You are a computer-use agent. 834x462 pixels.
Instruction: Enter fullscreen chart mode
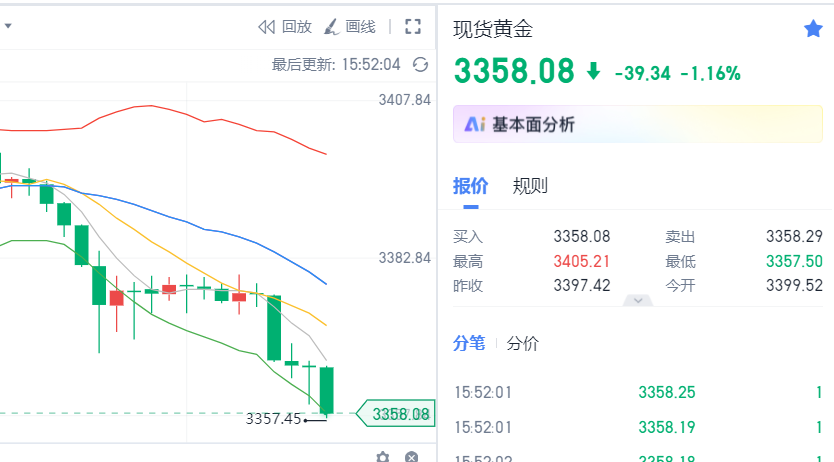(413, 27)
